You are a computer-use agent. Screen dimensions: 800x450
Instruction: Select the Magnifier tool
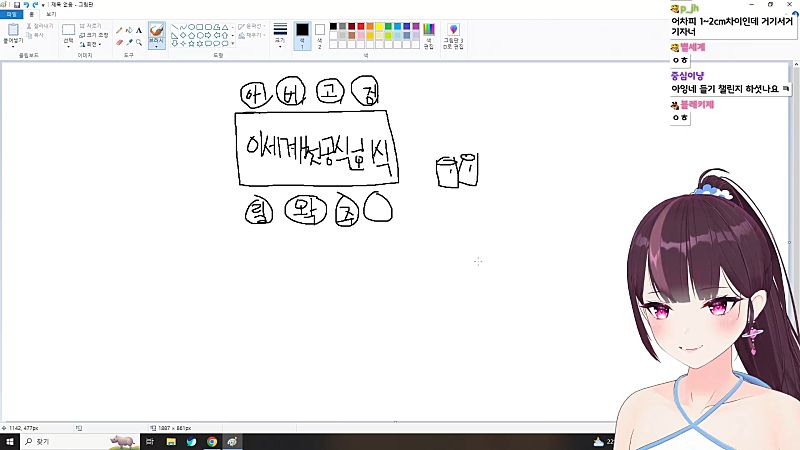point(138,42)
